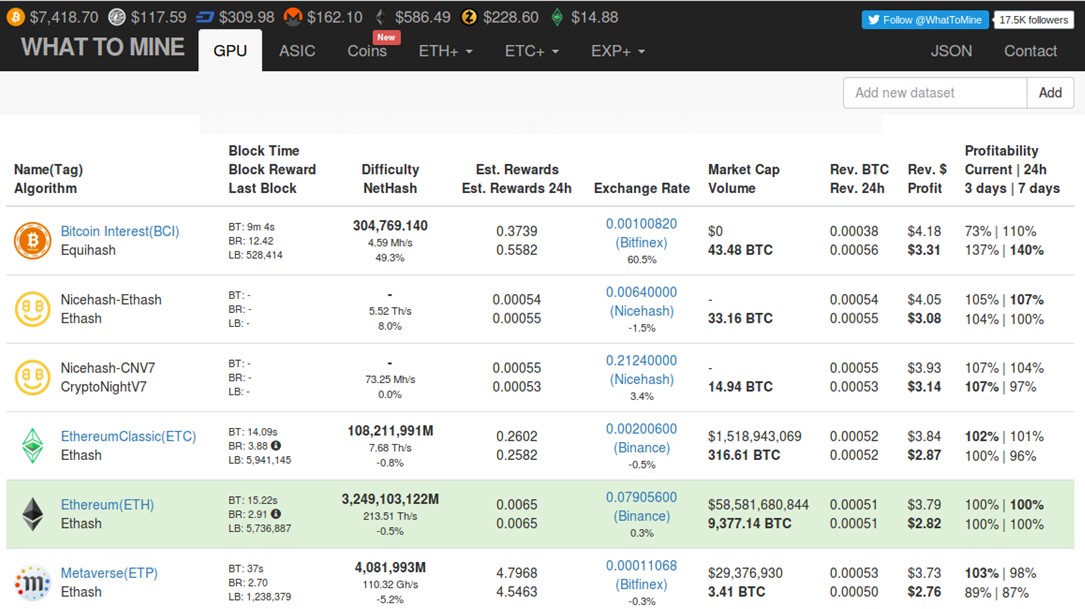Click the $1,518,943,069 market cap value

point(754,437)
